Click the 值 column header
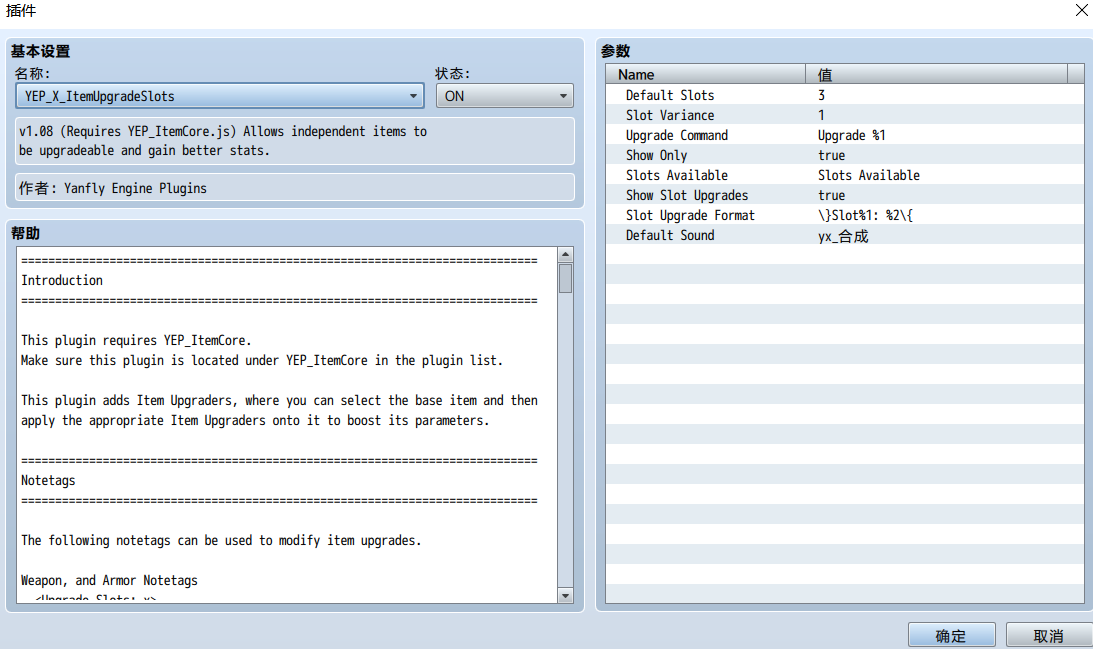The image size is (1093, 649). coord(936,75)
